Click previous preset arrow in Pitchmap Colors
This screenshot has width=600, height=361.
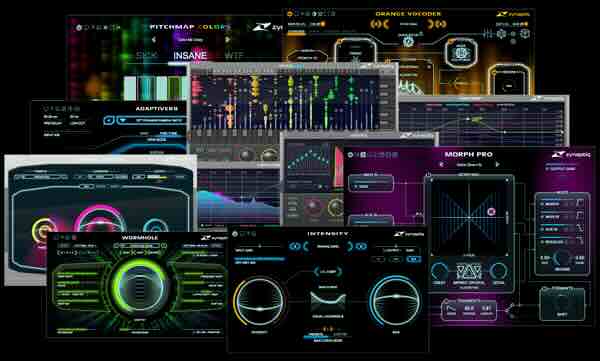(x=154, y=39)
